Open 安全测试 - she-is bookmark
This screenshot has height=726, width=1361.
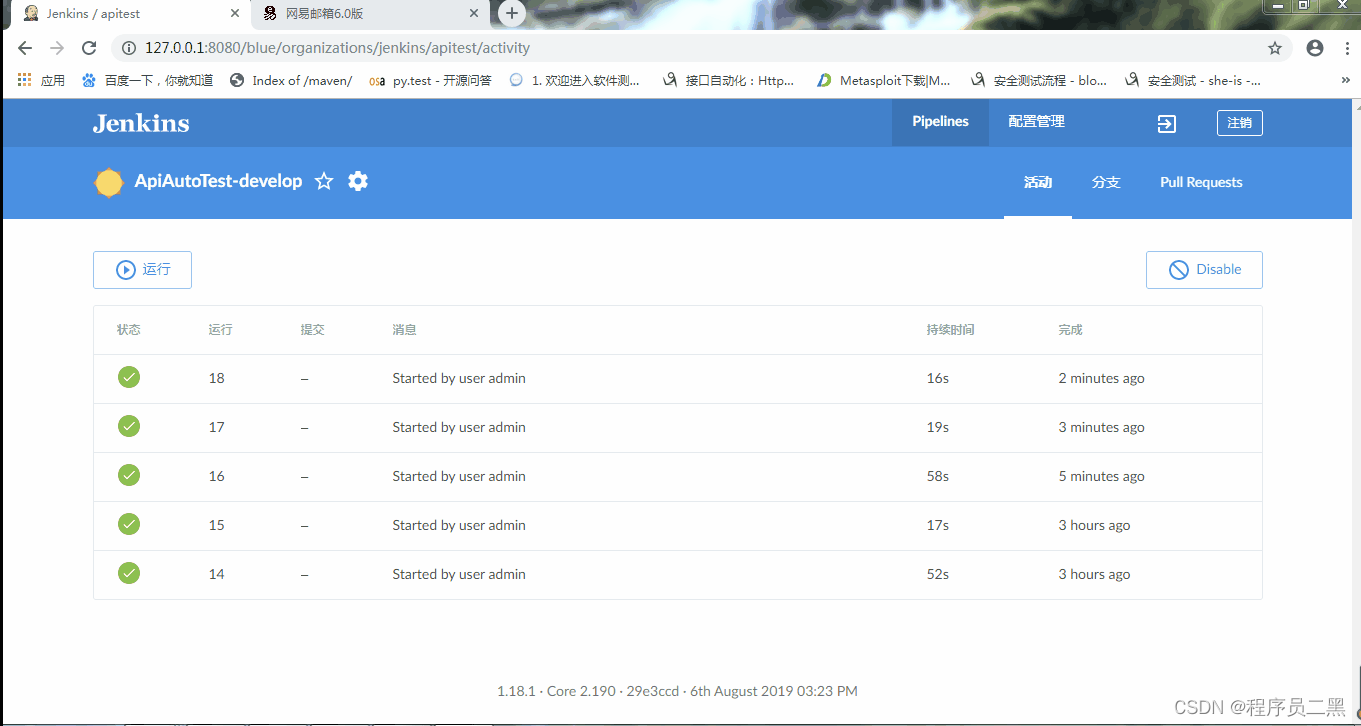1193,80
